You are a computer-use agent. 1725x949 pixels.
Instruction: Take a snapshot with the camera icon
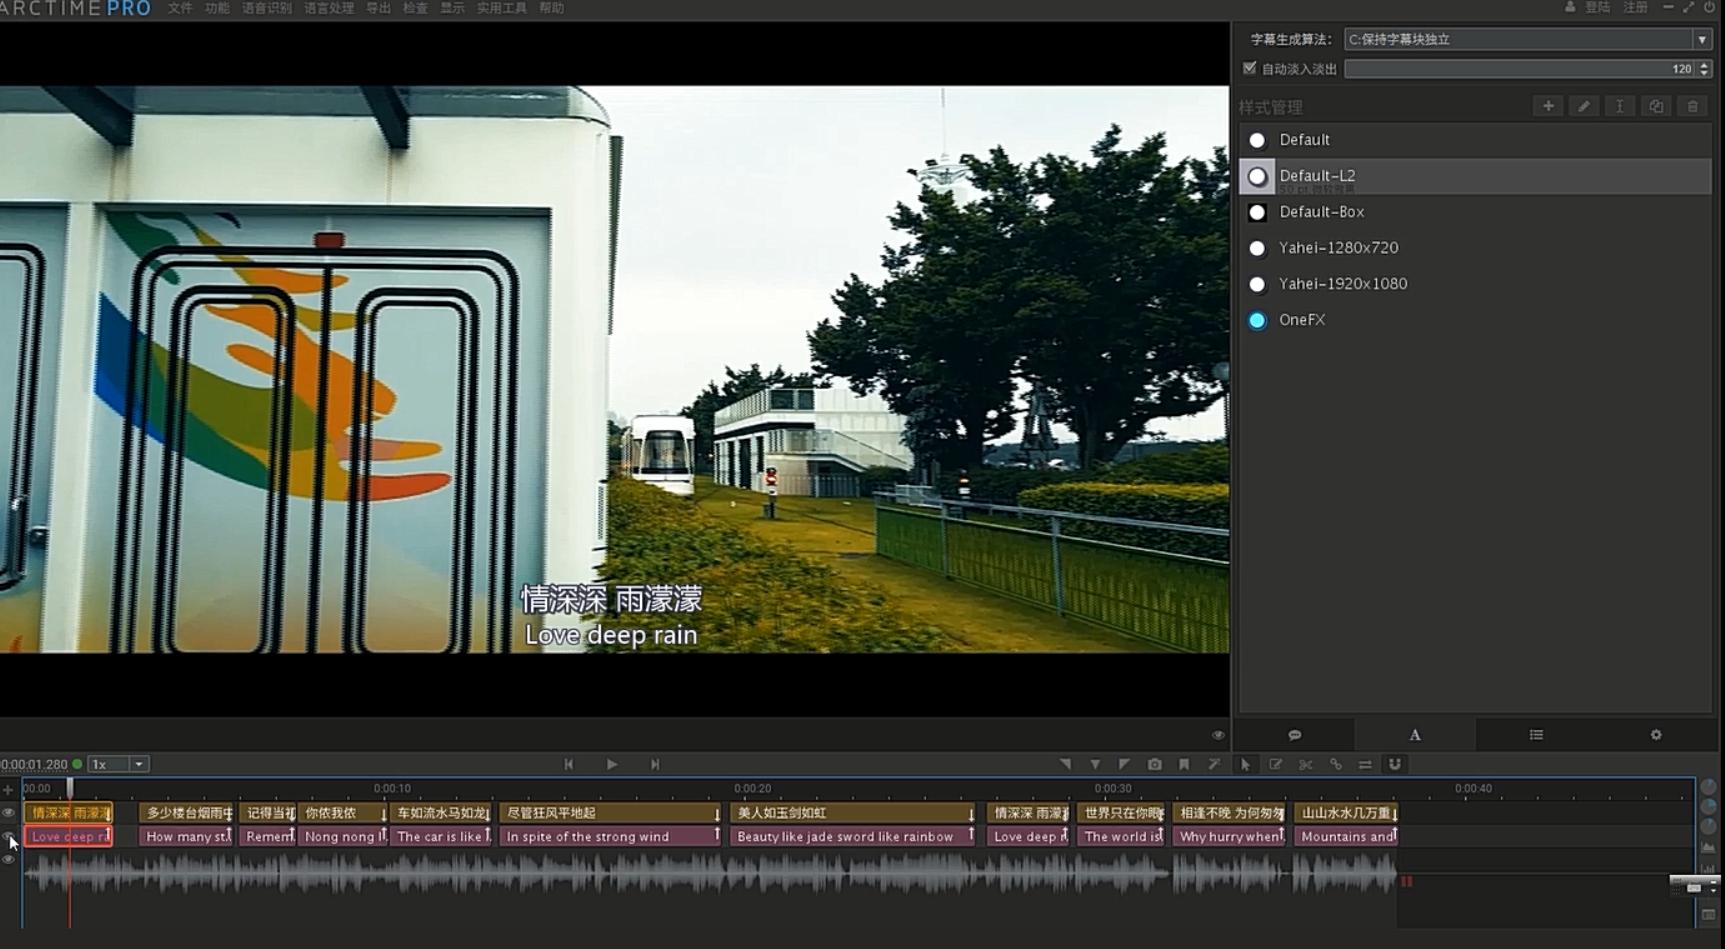(1155, 764)
